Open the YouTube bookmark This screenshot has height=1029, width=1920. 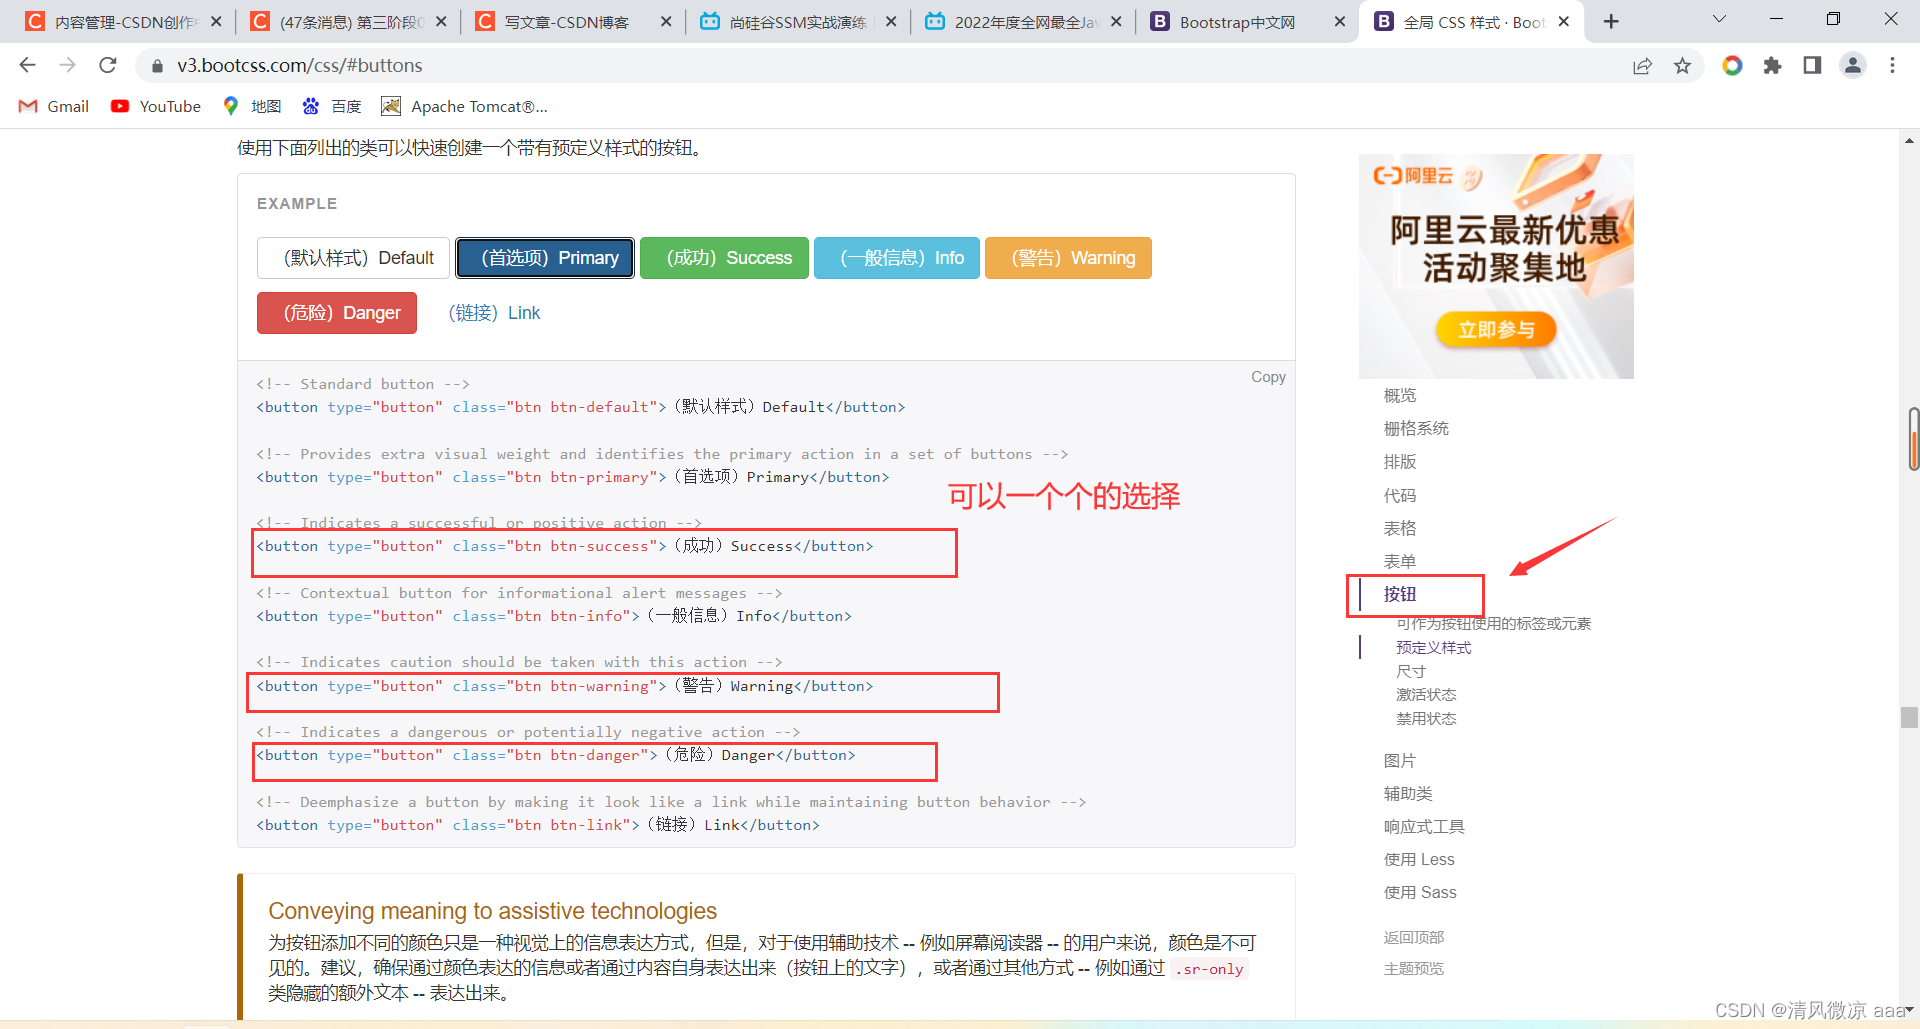tap(155, 106)
